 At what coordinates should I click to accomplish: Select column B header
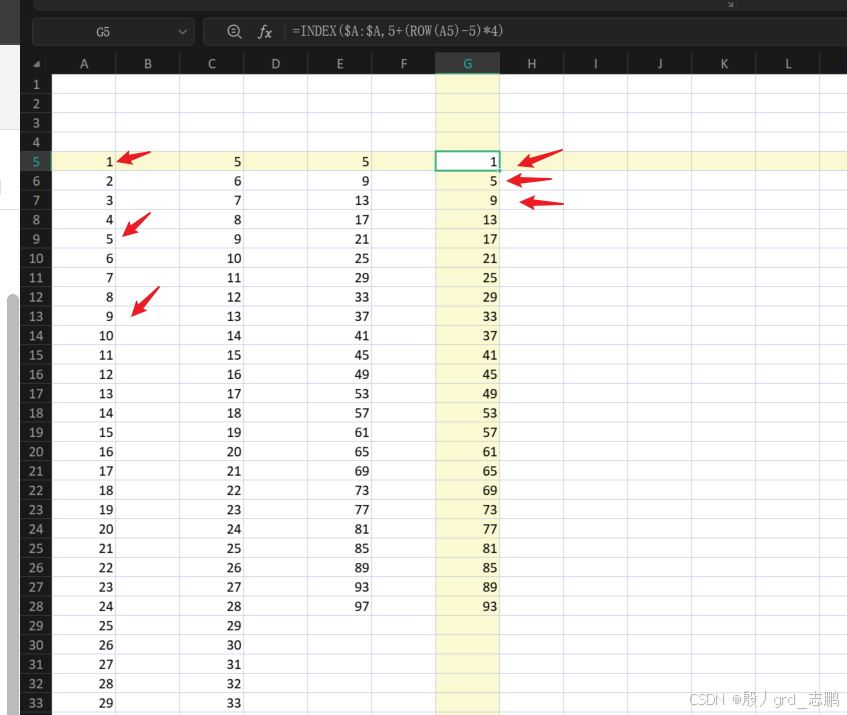click(147, 64)
